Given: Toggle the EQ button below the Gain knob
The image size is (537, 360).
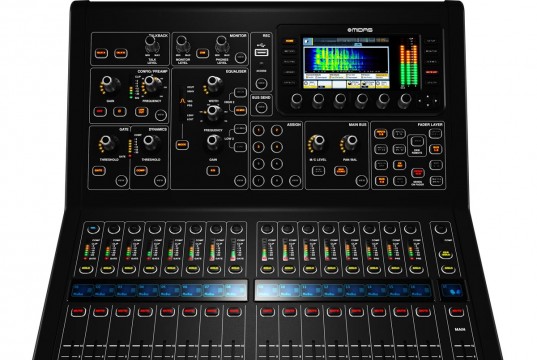Looking at the screenshot, I should (x=213, y=171).
